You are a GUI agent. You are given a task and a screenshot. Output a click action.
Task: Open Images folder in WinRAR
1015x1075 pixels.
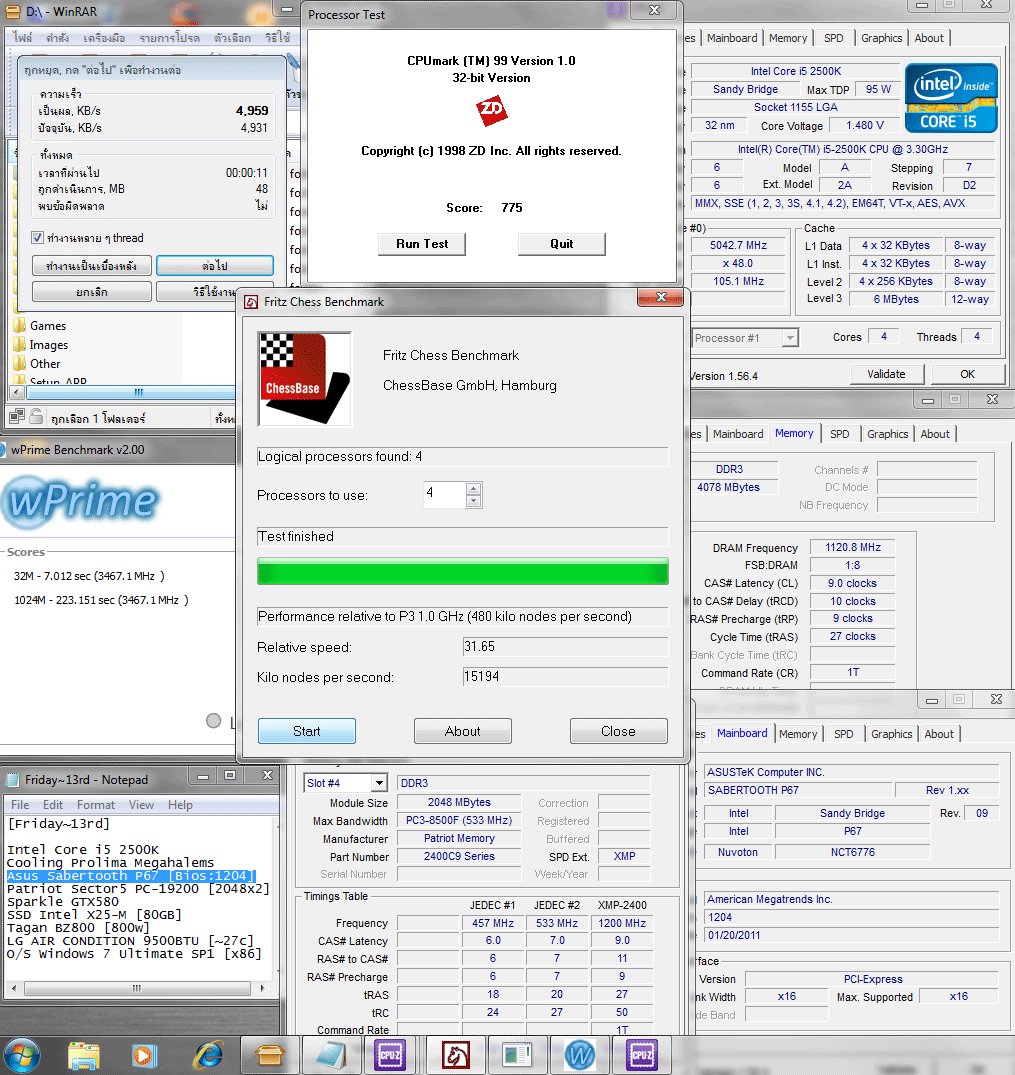[48, 345]
